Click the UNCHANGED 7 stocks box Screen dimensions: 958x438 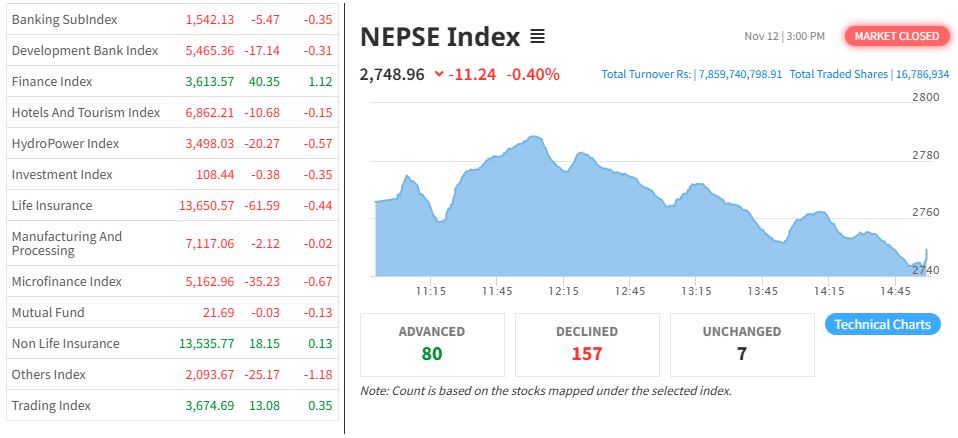742,343
